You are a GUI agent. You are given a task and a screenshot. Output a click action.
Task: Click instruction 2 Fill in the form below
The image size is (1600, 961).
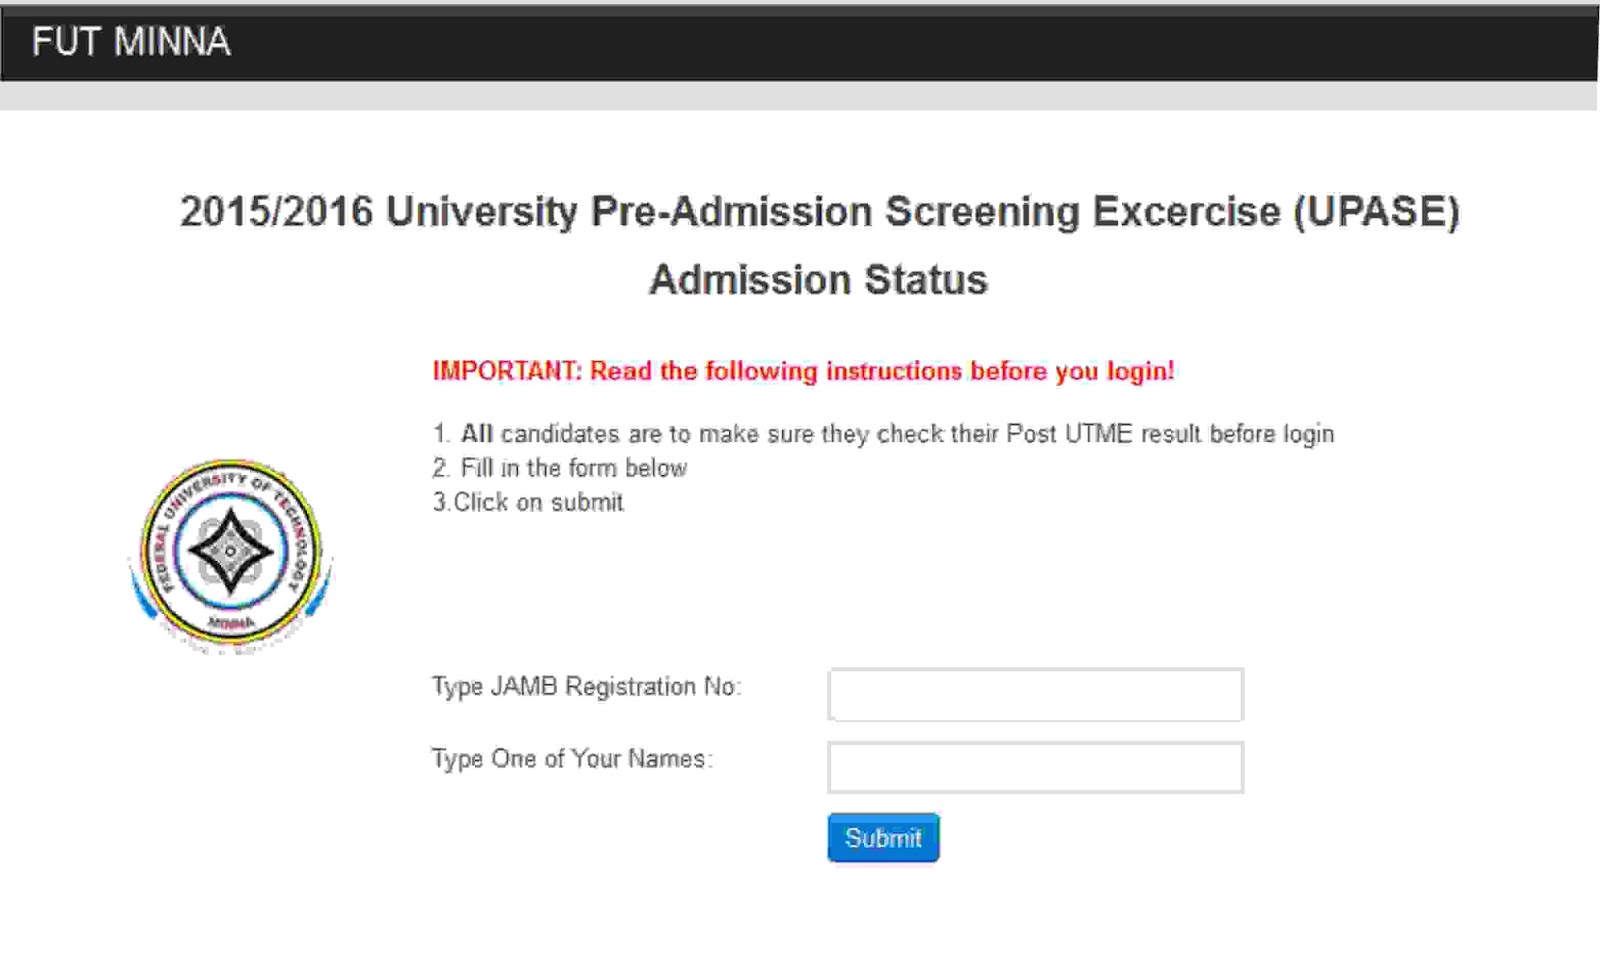pyautogui.click(x=560, y=467)
